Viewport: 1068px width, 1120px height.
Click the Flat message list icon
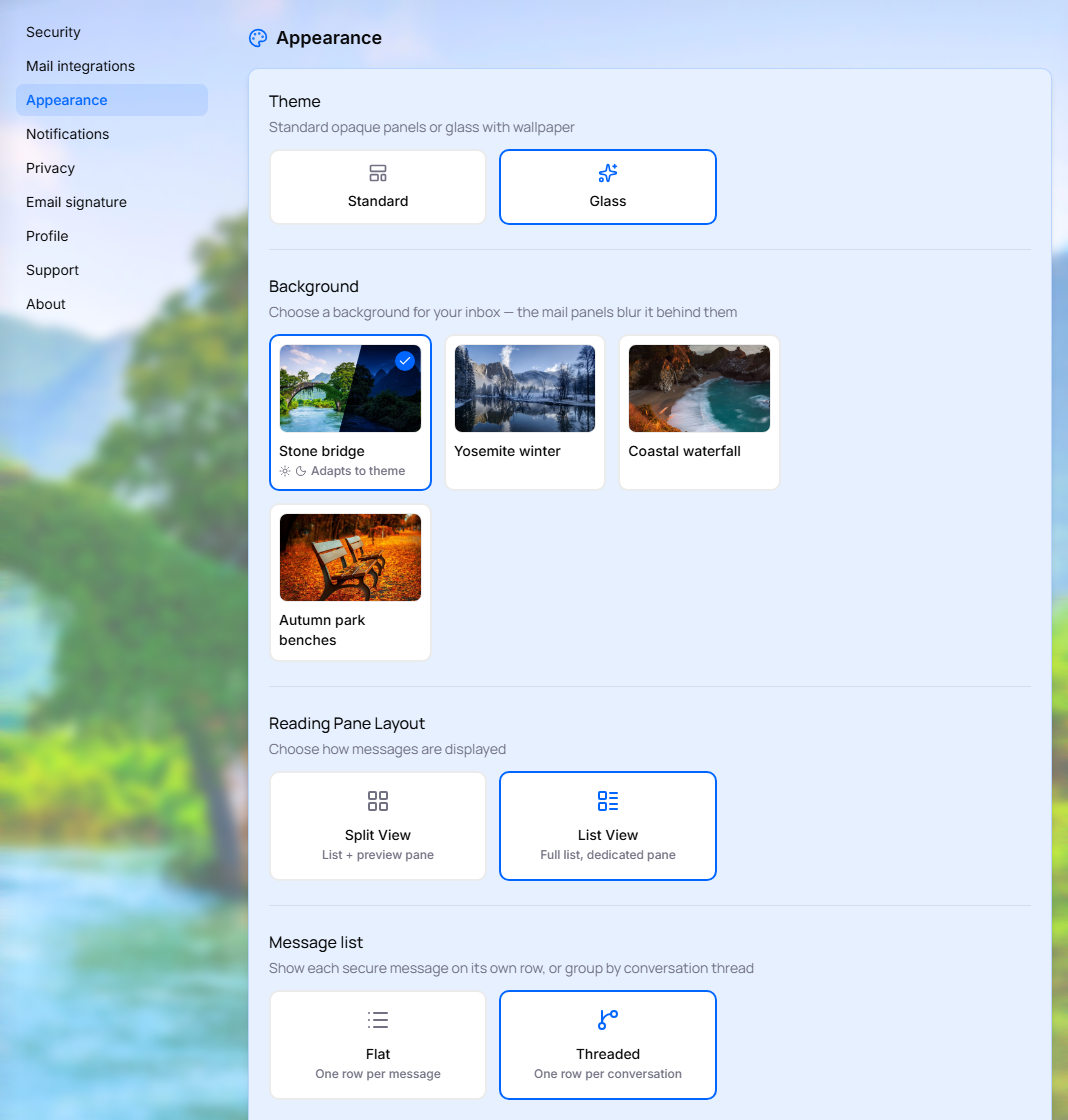pyautogui.click(x=378, y=1020)
